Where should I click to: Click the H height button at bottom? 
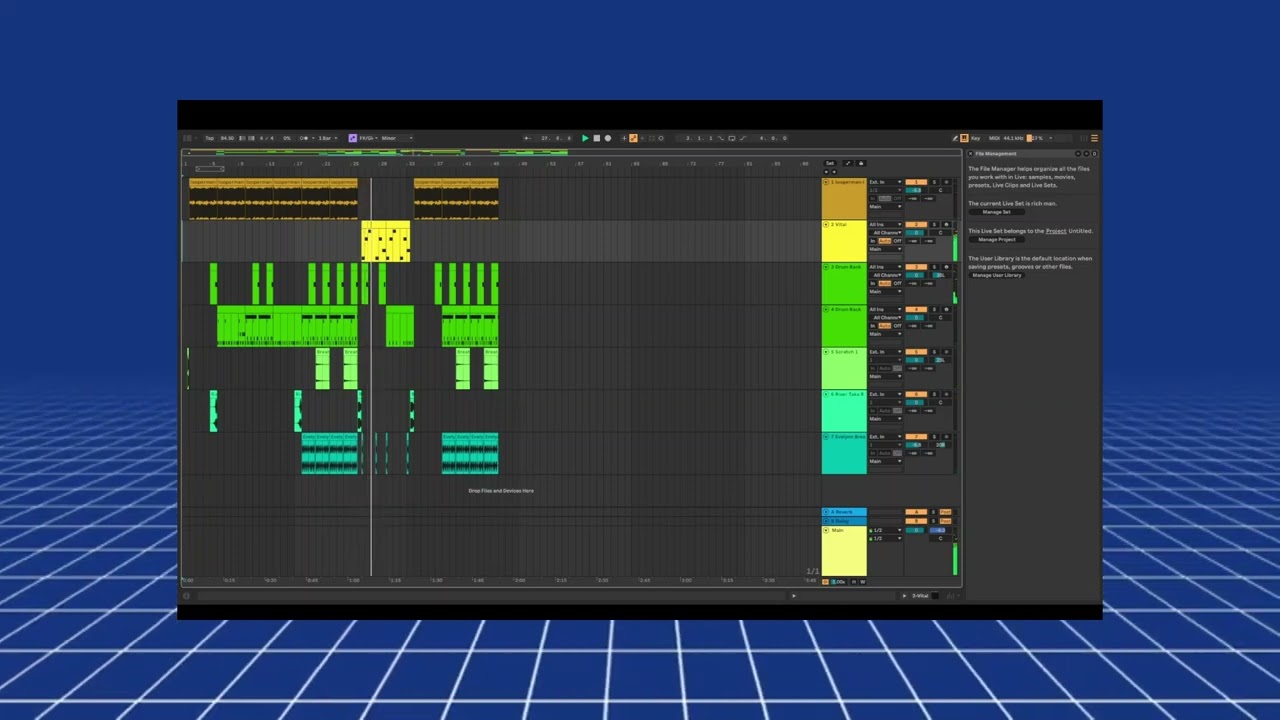pos(854,582)
